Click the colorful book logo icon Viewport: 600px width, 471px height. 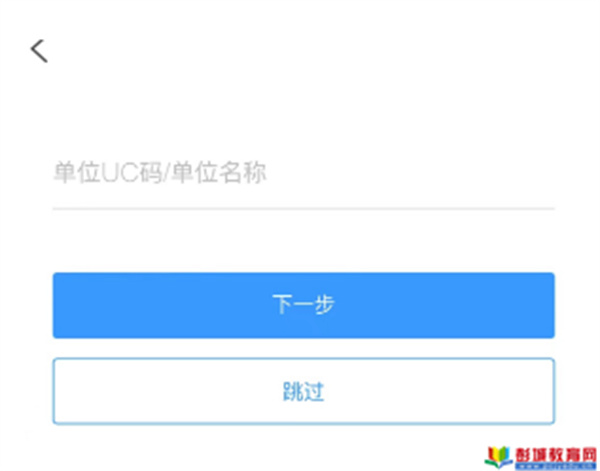(x=498, y=457)
